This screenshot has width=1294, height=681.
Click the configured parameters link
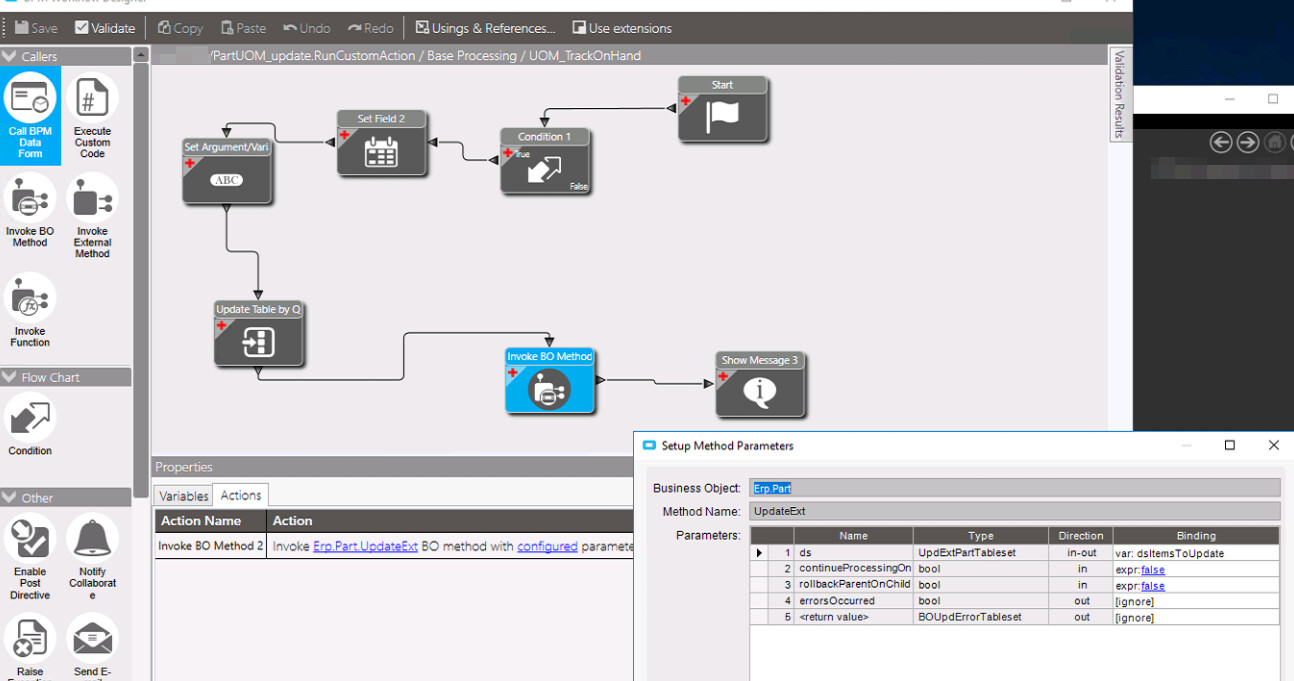pyautogui.click(x=547, y=547)
